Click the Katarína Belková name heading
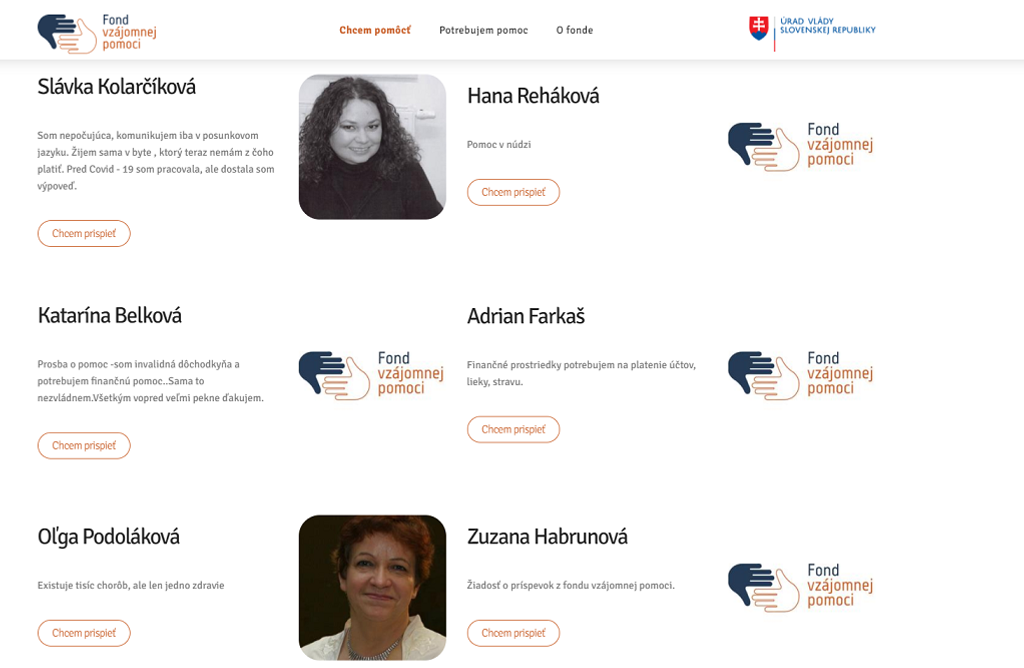Image resolution: width=1024 pixels, height=668 pixels. [x=110, y=316]
